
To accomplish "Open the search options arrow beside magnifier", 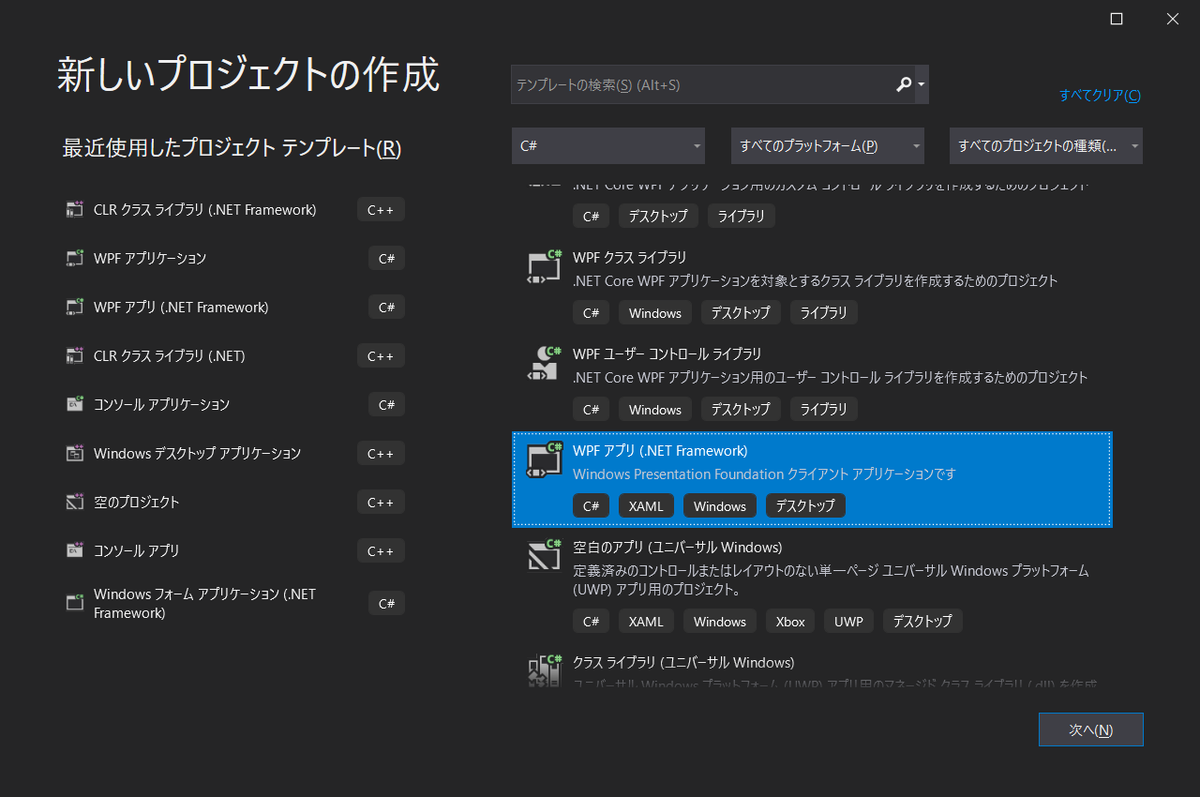I will 921,85.
